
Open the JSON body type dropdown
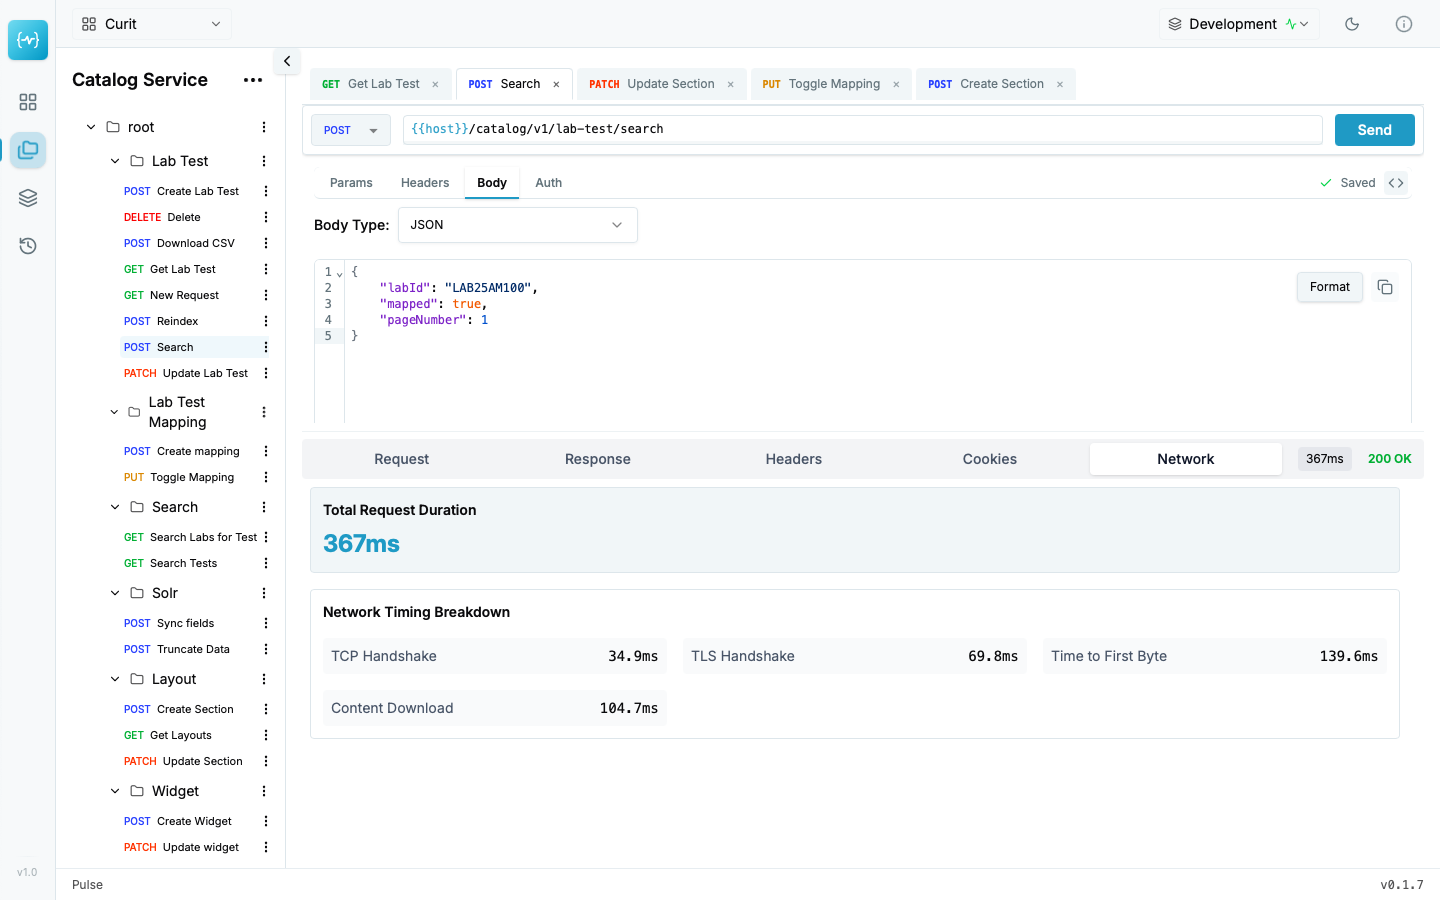pos(518,225)
